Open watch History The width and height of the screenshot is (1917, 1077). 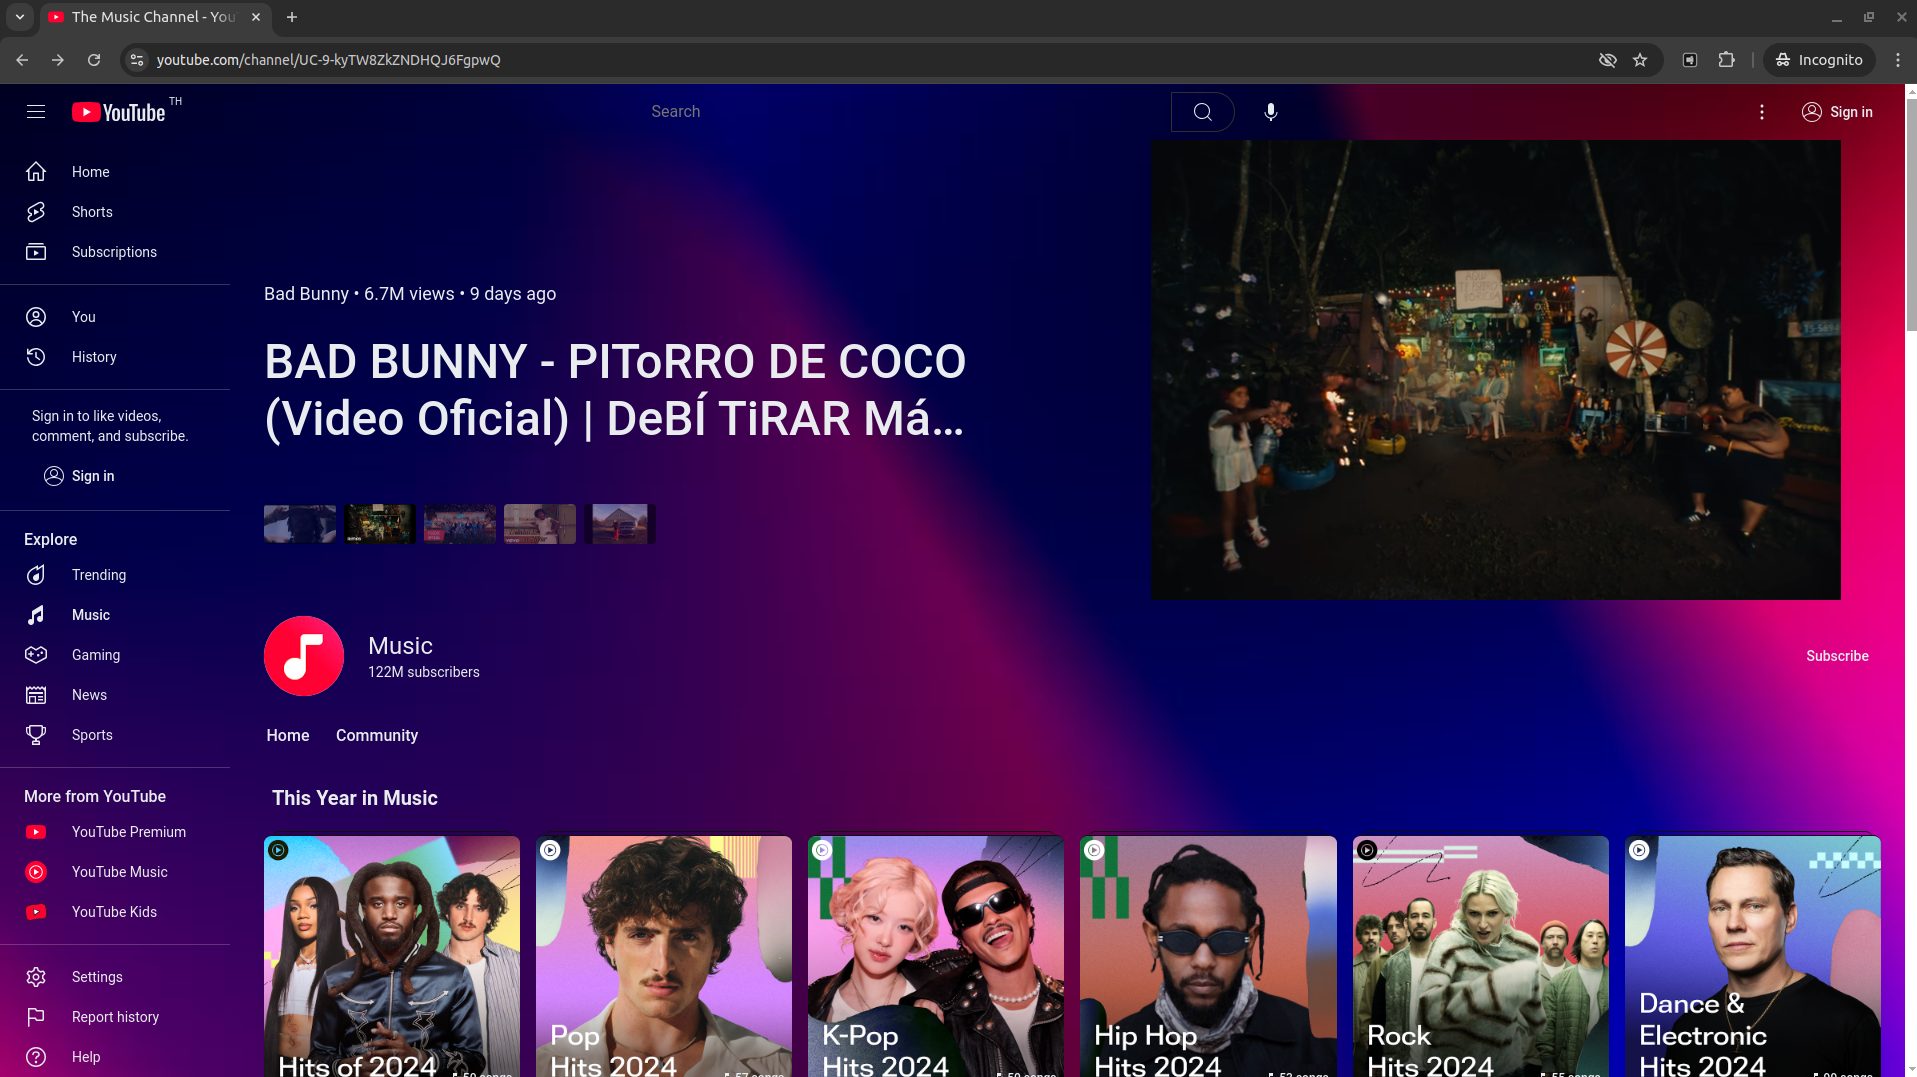93,357
